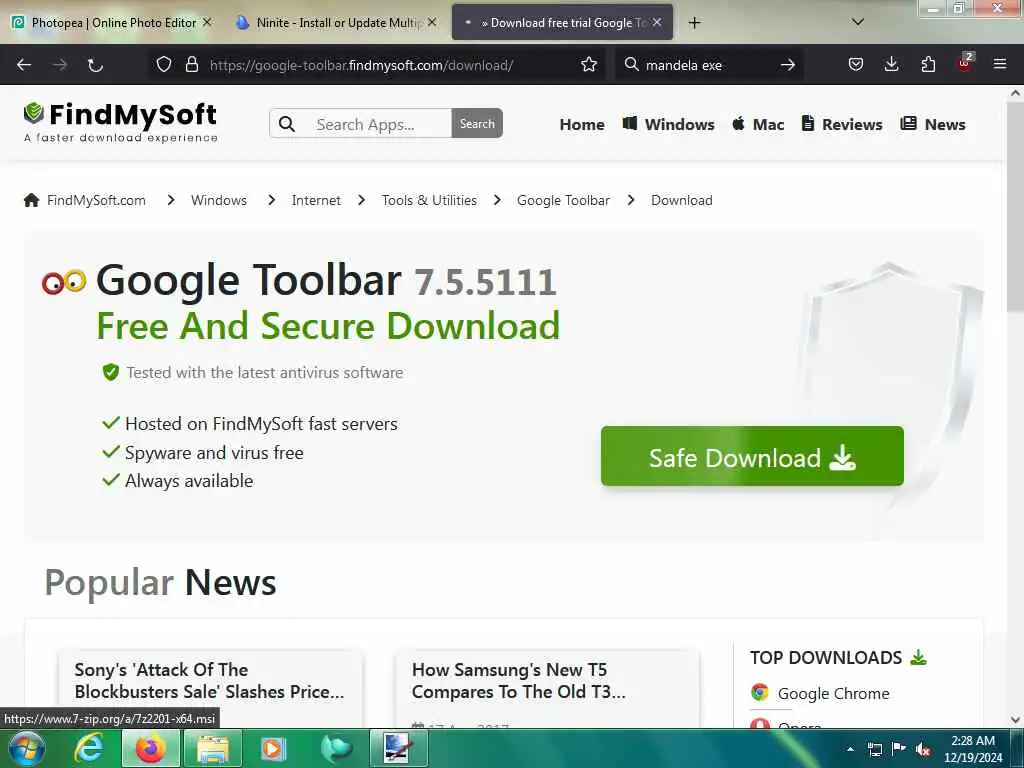Viewport: 1024px width, 768px height.
Task: Click the page vertical scrollbar thumb
Action: point(1015,208)
